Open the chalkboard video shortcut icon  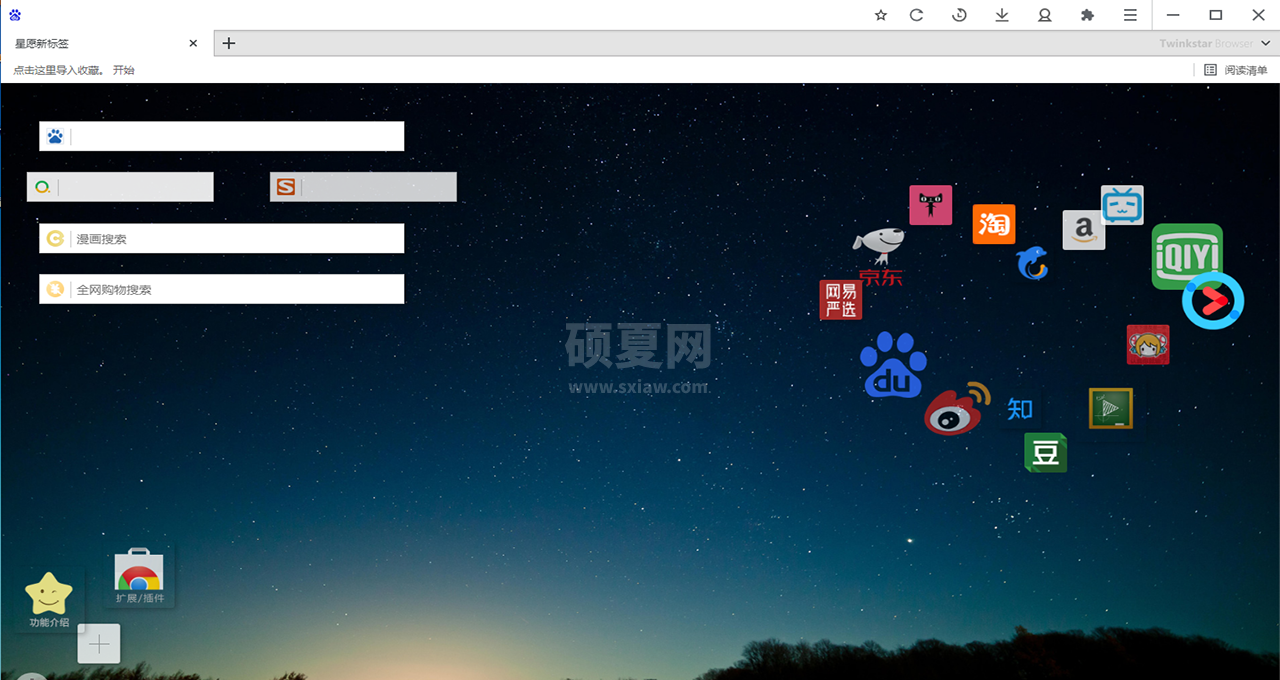tap(1111, 408)
